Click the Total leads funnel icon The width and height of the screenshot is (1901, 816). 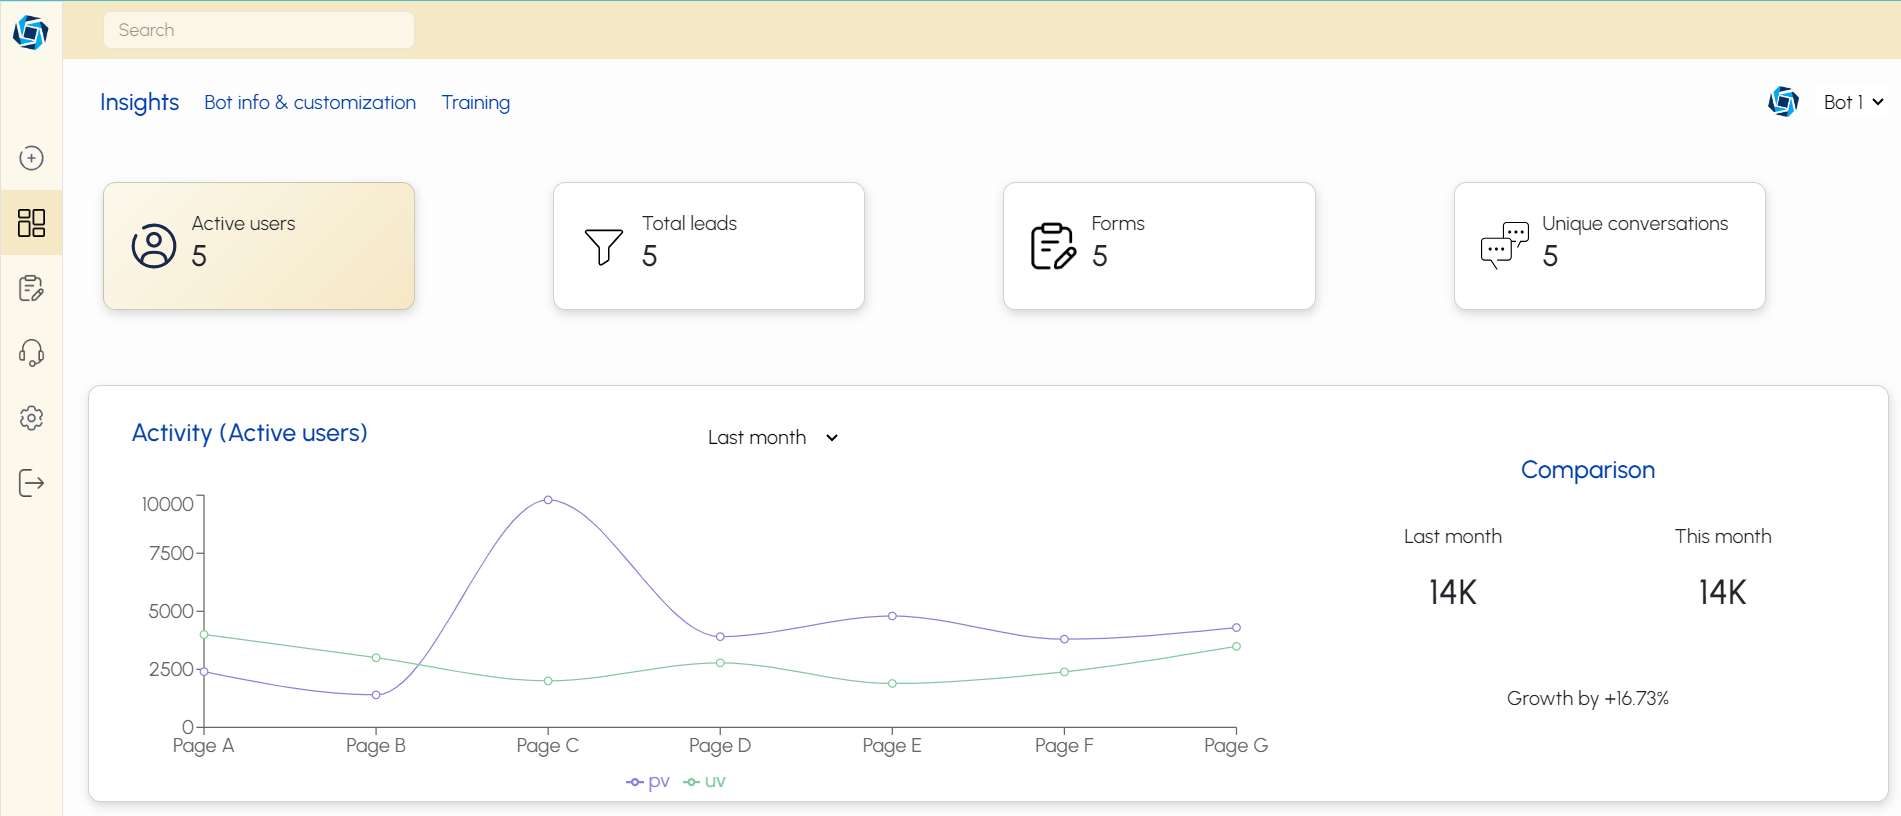[x=604, y=247]
